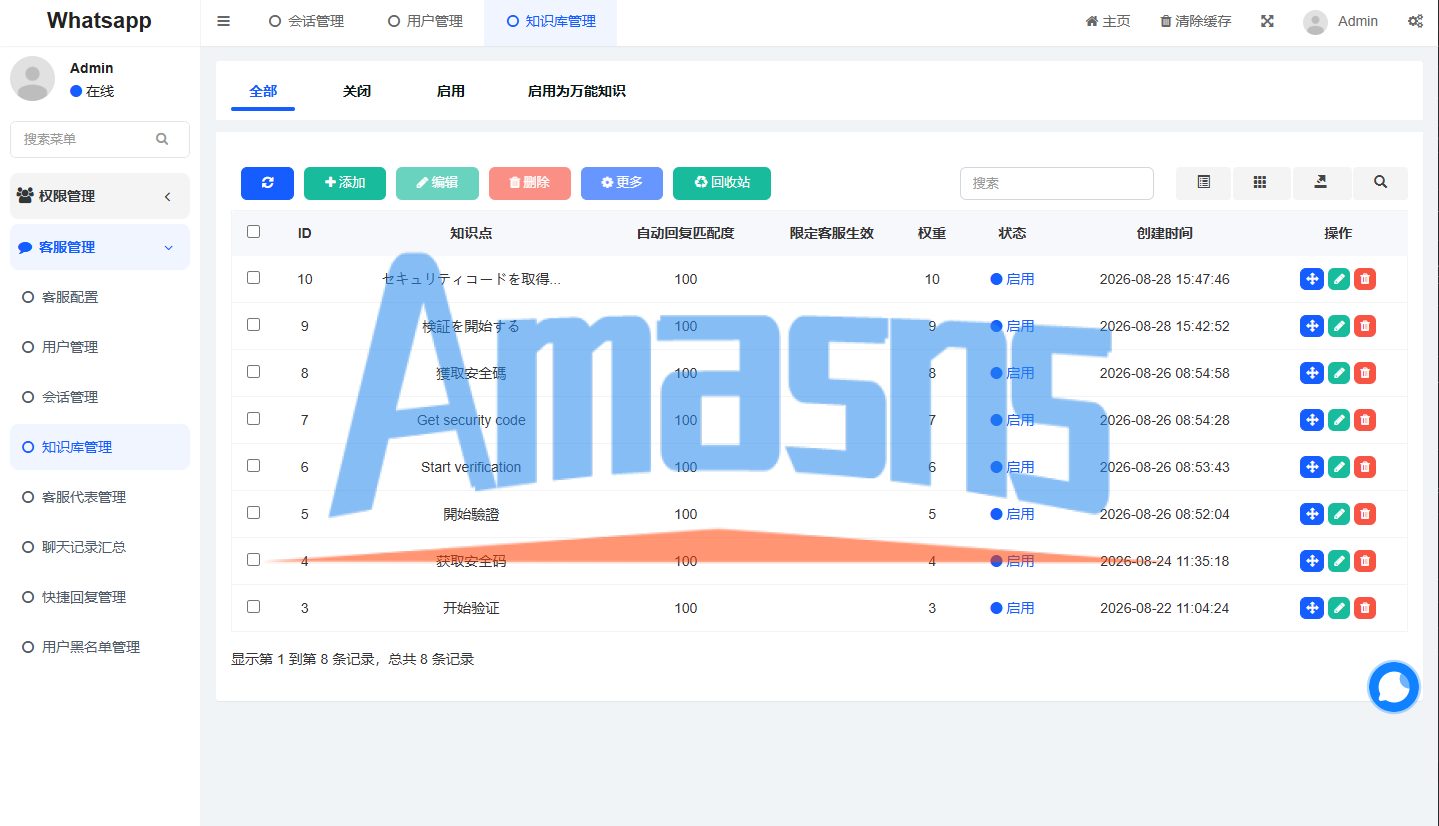Focus the table 搜索 input field
Viewport: 1439px width, 826px height.
tap(1057, 183)
